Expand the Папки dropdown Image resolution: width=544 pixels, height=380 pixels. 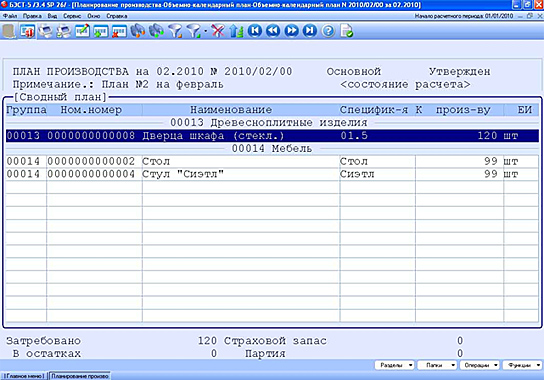437,365
